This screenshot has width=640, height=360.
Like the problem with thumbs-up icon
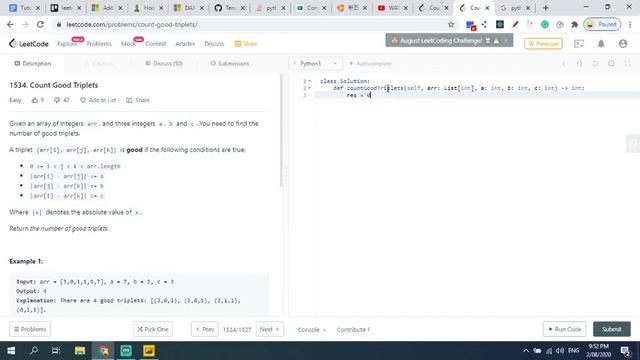(x=35, y=100)
